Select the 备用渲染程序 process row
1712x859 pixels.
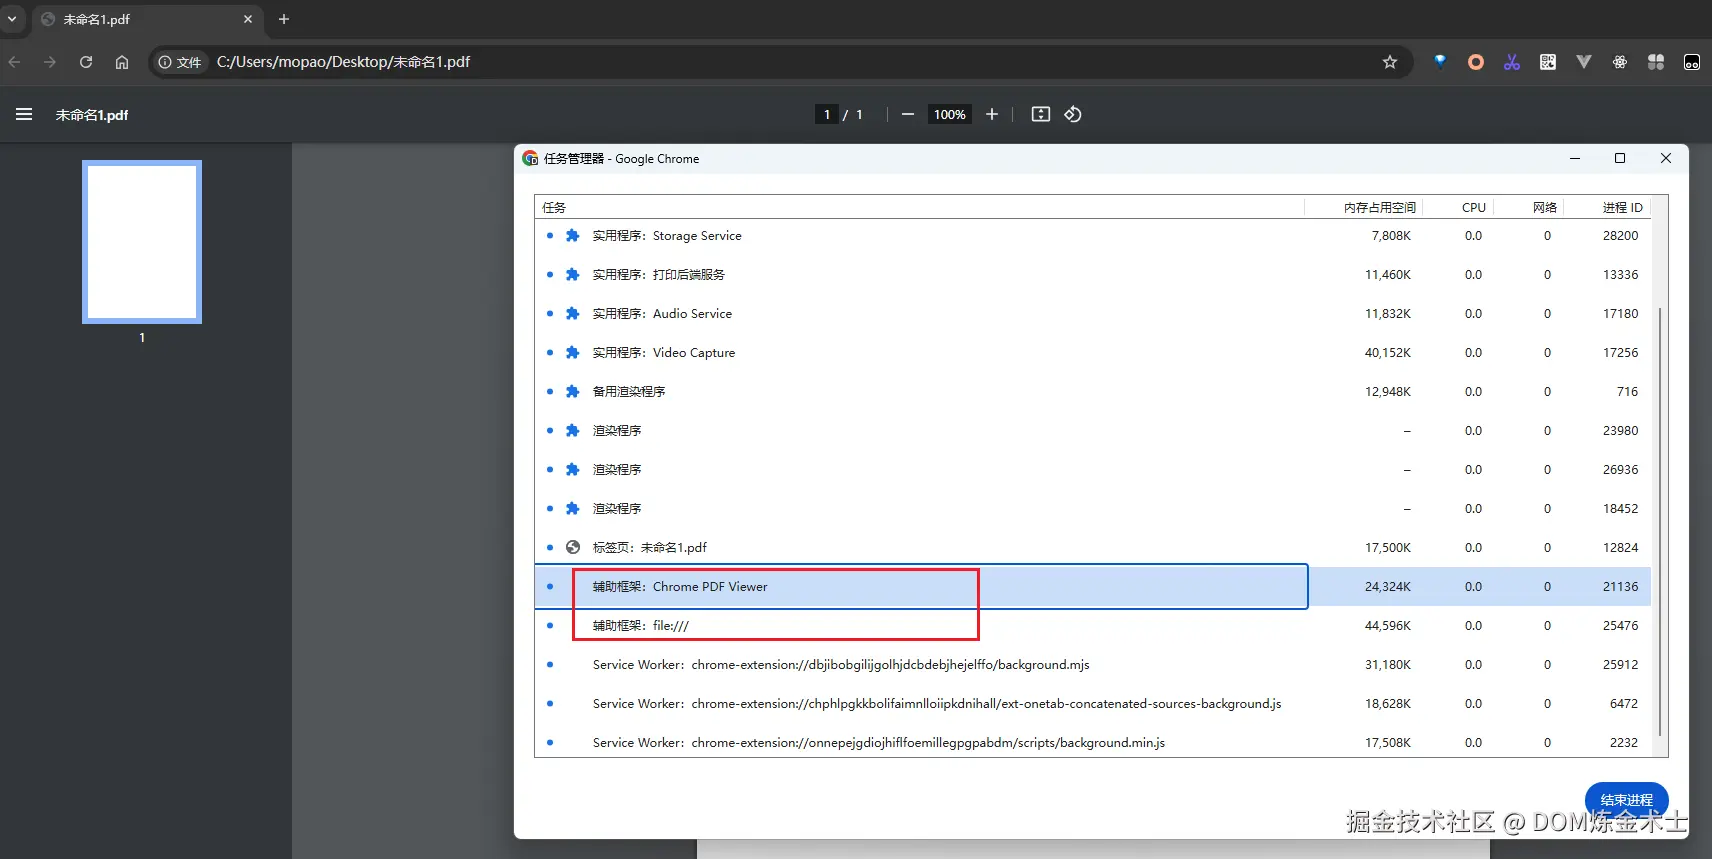tap(1093, 392)
